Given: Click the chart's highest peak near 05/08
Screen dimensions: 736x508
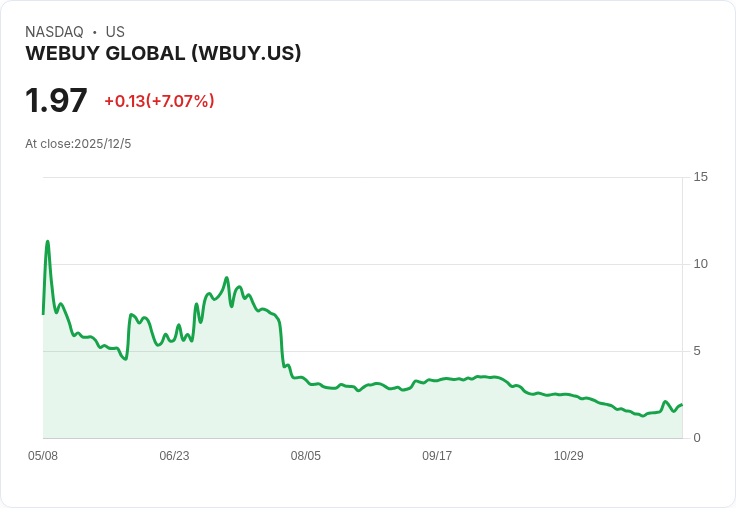Looking at the screenshot, I should (x=47, y=242).
